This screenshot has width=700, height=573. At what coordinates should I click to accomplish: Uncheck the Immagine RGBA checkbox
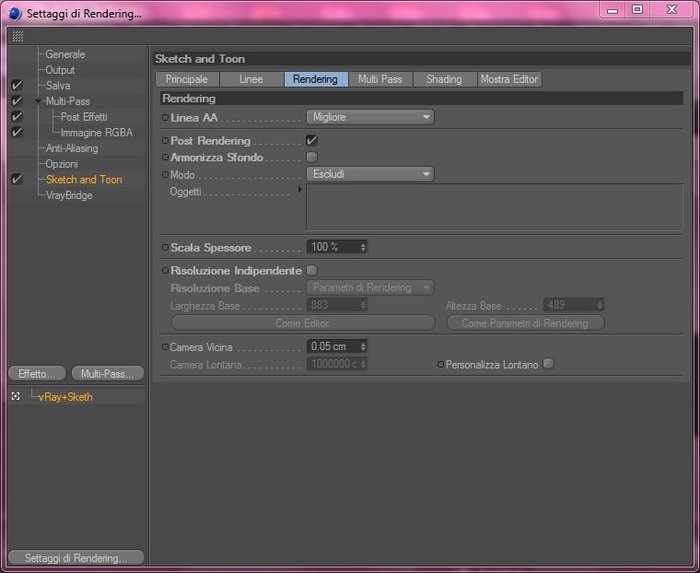pos(17,132)
